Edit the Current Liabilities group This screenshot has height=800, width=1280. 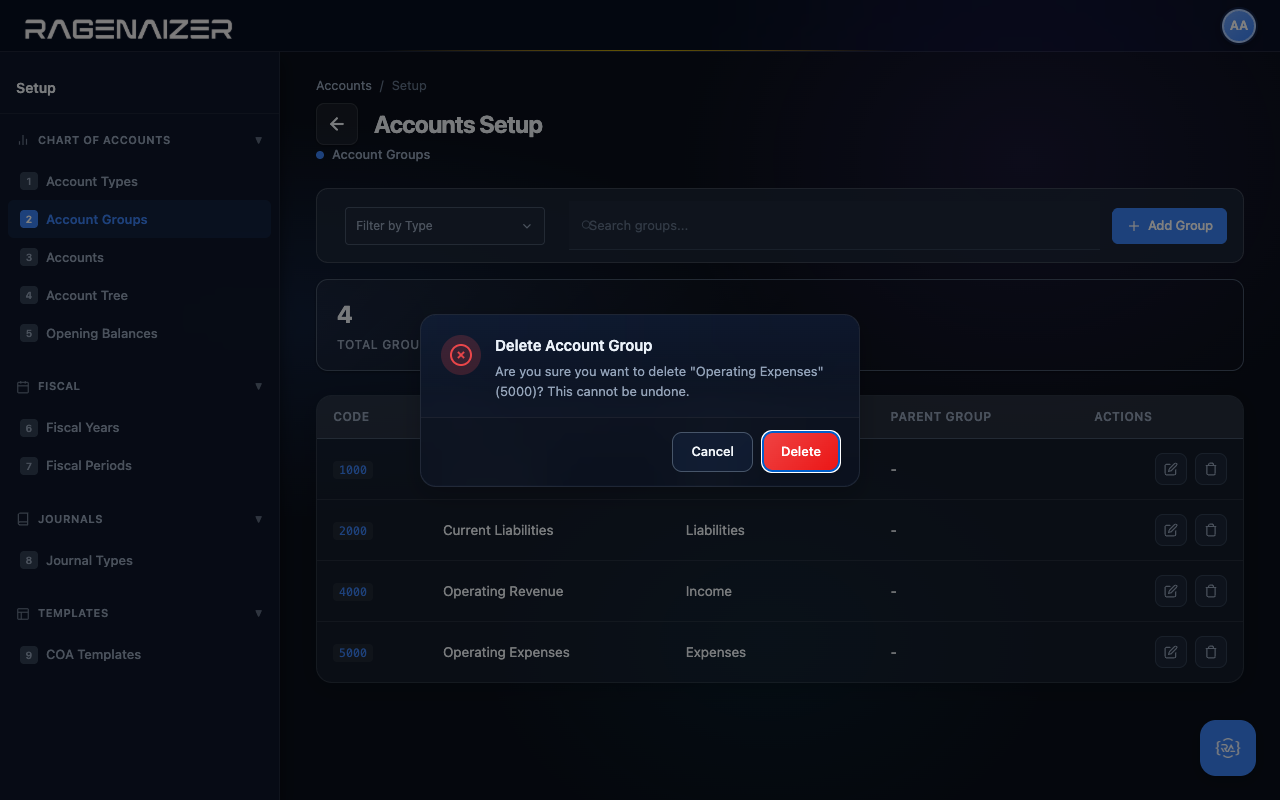pos(1170,530)
